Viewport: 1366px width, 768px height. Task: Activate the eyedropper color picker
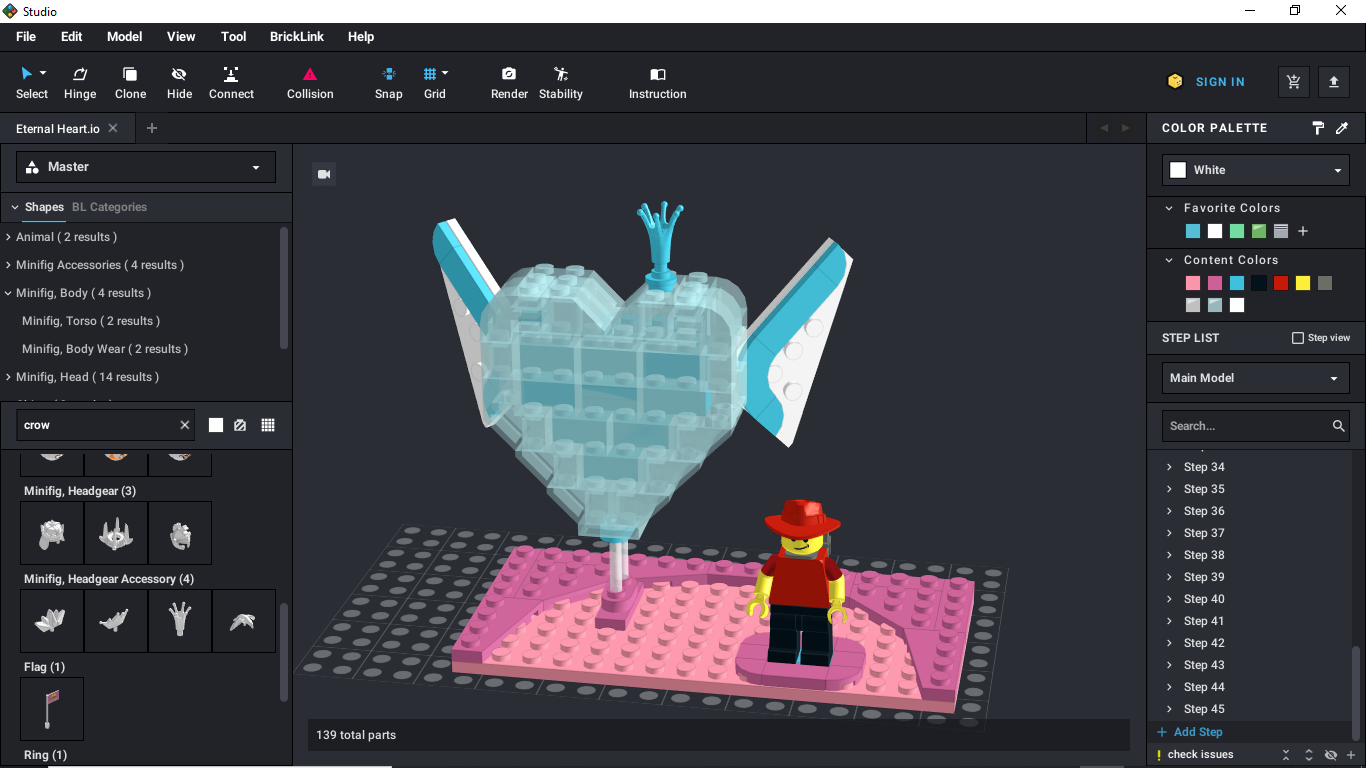1342,128
